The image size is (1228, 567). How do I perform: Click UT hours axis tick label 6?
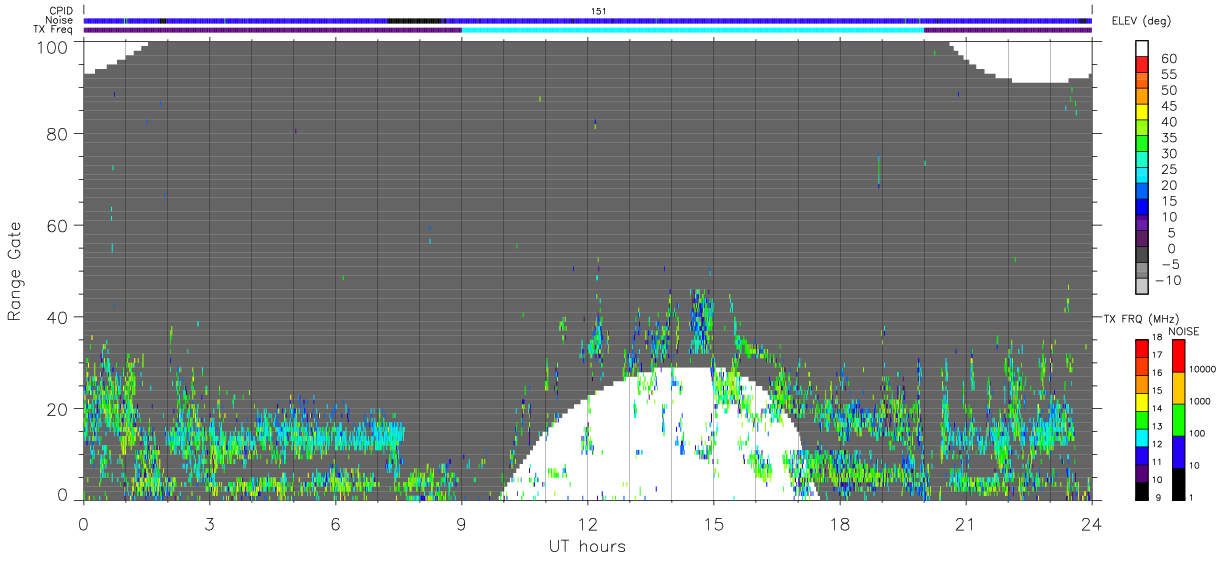335,523
